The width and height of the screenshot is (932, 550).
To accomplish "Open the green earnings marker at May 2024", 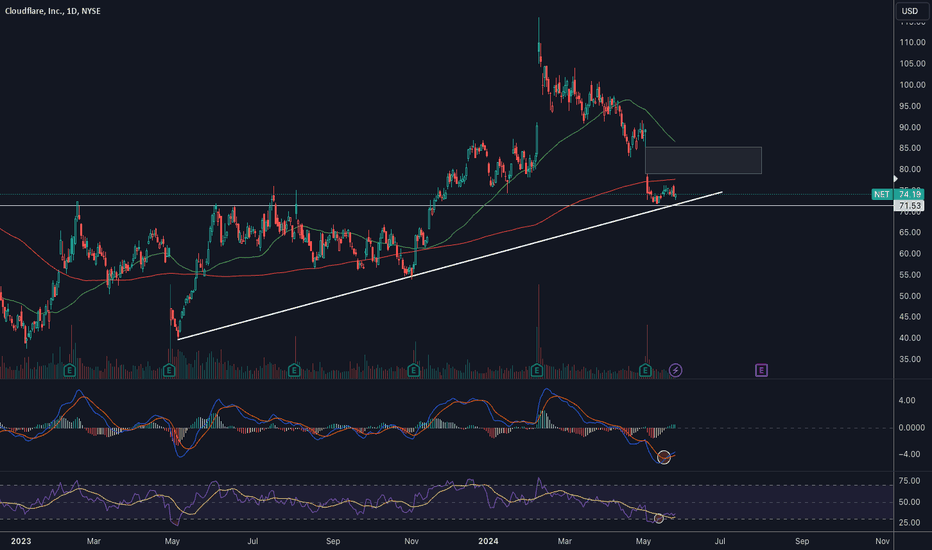I will tap(646, 370).
